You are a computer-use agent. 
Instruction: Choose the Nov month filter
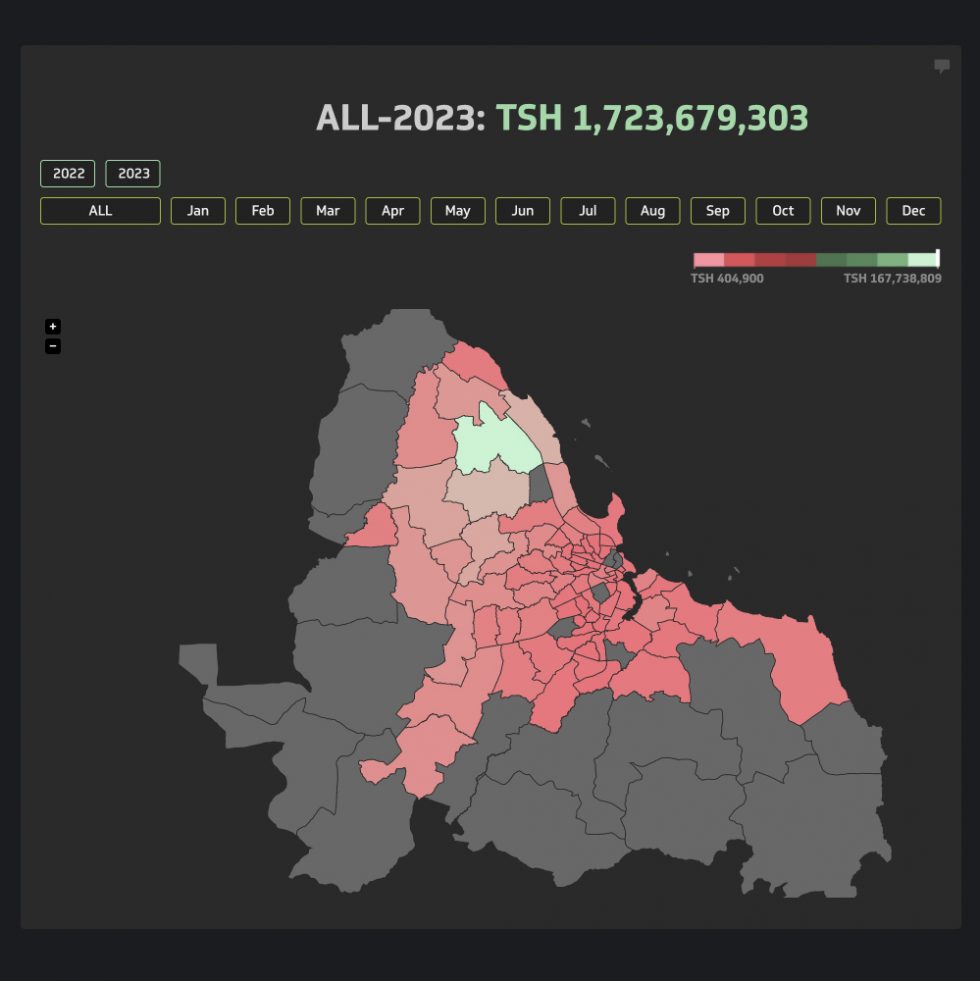tap(848, 211)
